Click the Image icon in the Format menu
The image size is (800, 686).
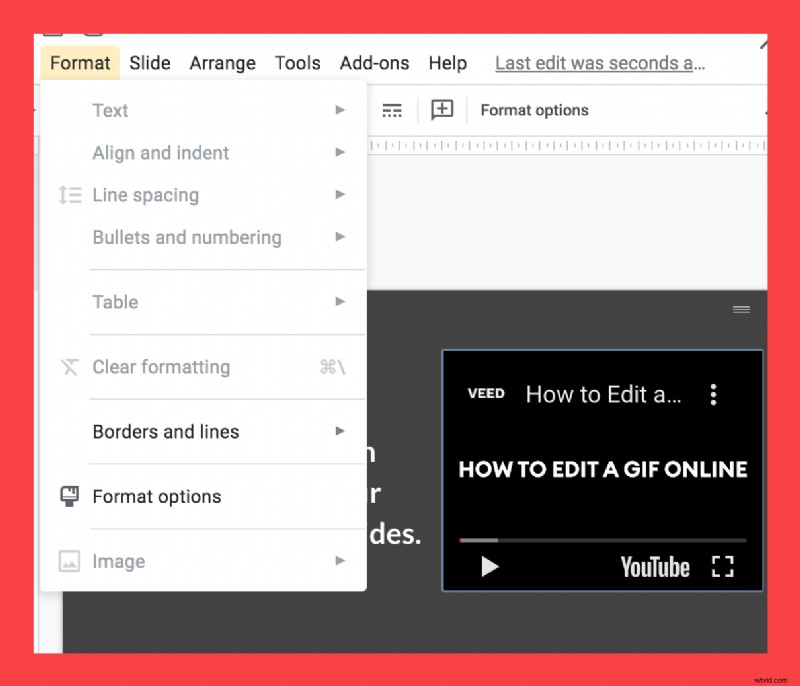70,561
